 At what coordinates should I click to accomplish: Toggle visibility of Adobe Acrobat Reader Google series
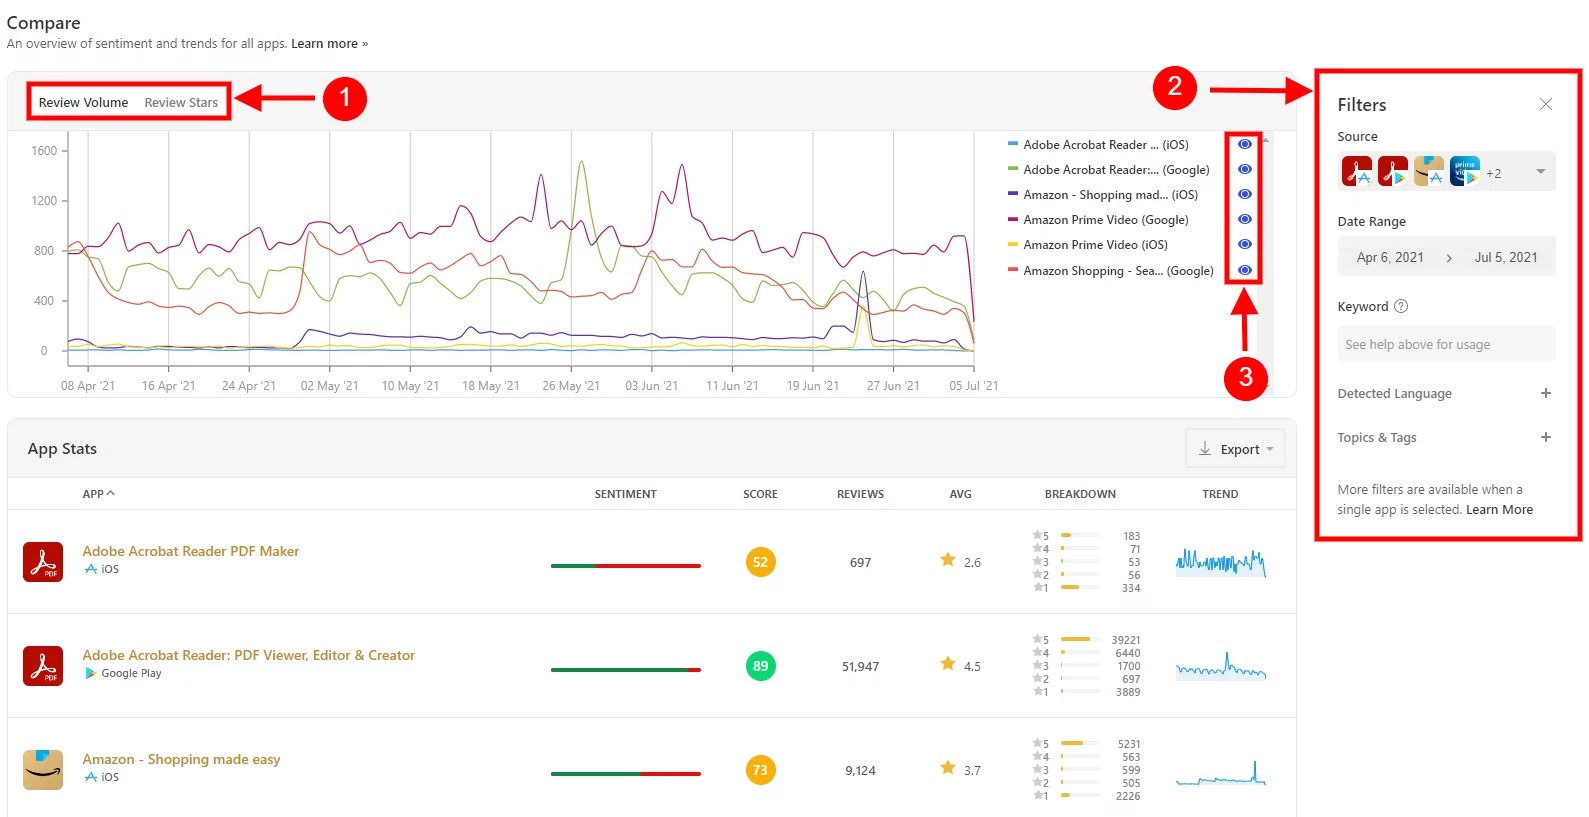[1245, 169]
